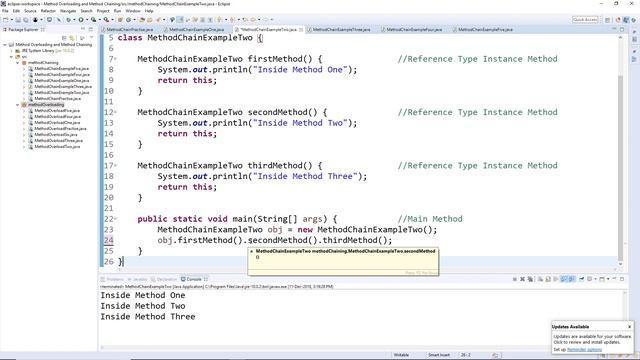Select MethodOverloadSix.java in Package Explorer
Screen dimensions: 640x360
pos(56,134)
